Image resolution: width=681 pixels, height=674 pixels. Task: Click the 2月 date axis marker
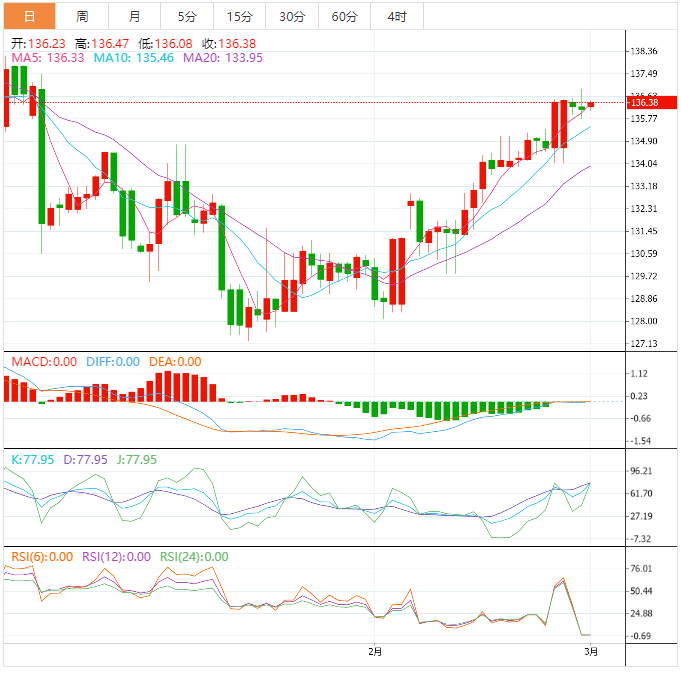[x=375, y=652]
